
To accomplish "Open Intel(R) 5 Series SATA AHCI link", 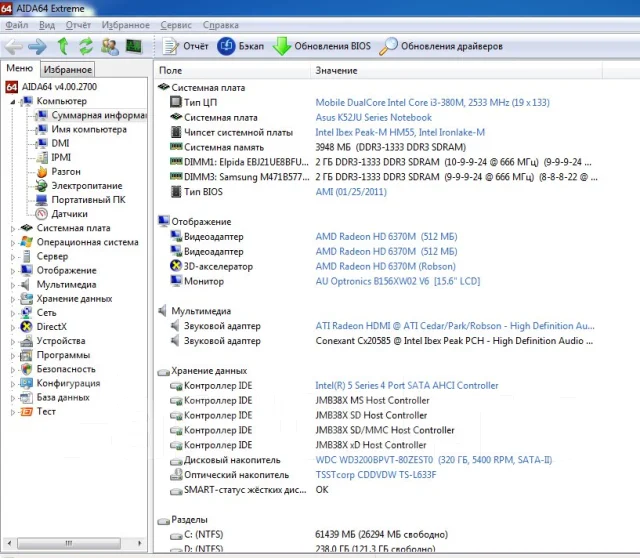I will click(407, 385).
